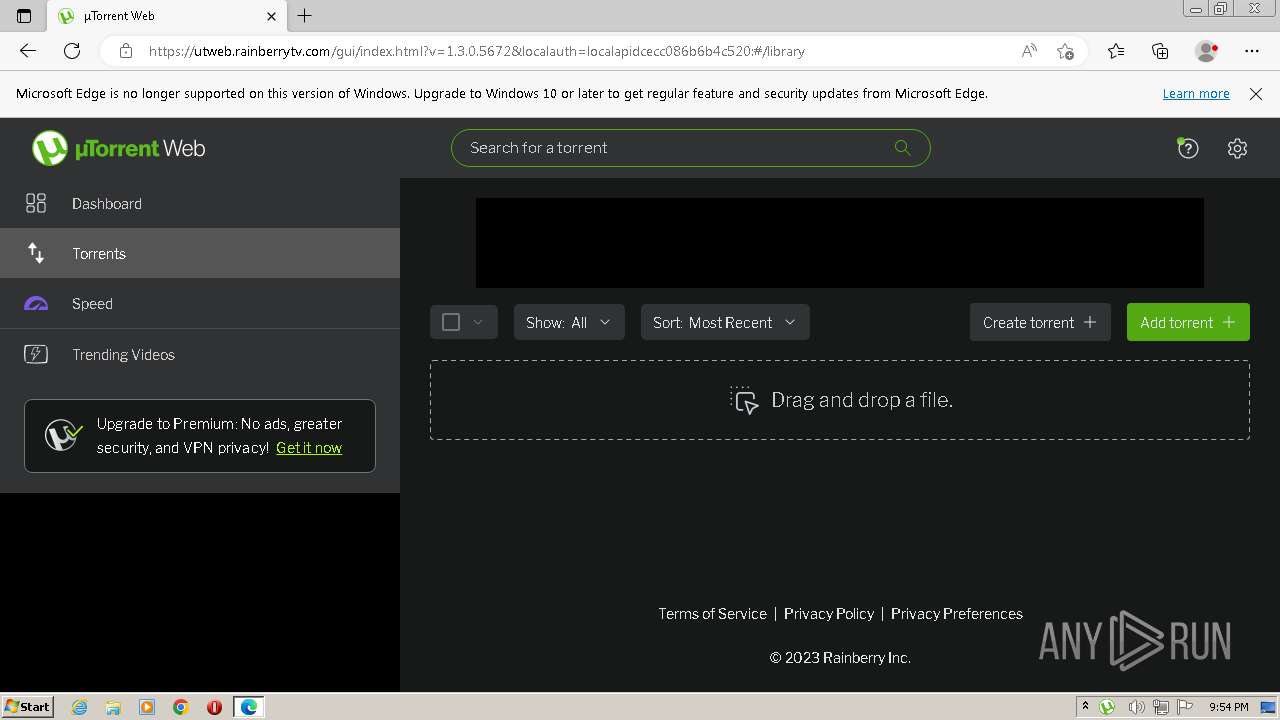
Task: Click the search magnifier icon
Action: [902, 148]
